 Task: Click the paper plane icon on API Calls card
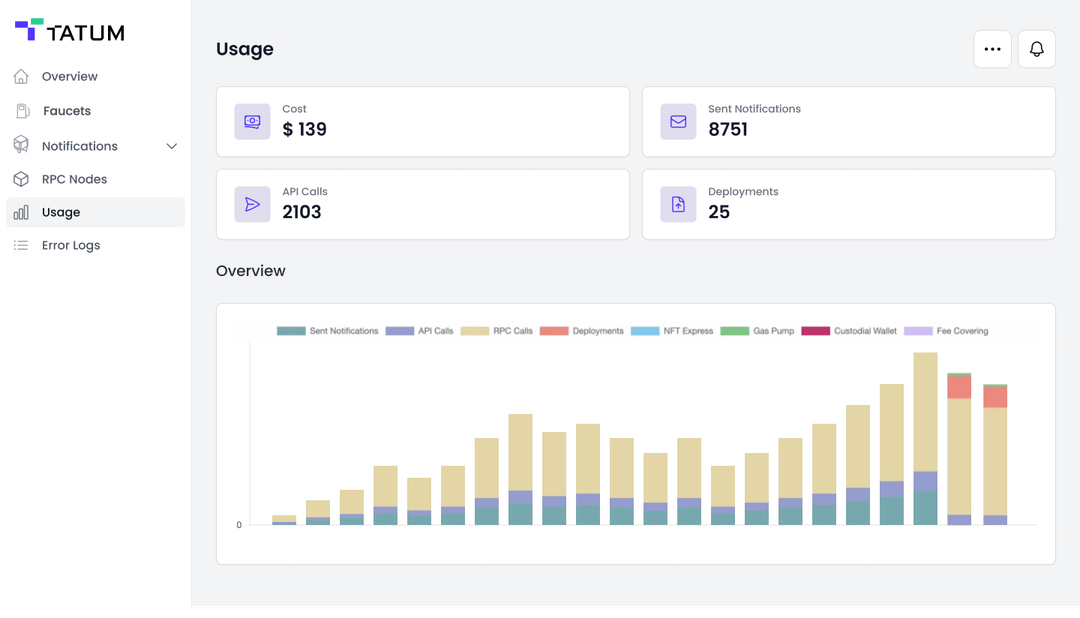[252, 204]
